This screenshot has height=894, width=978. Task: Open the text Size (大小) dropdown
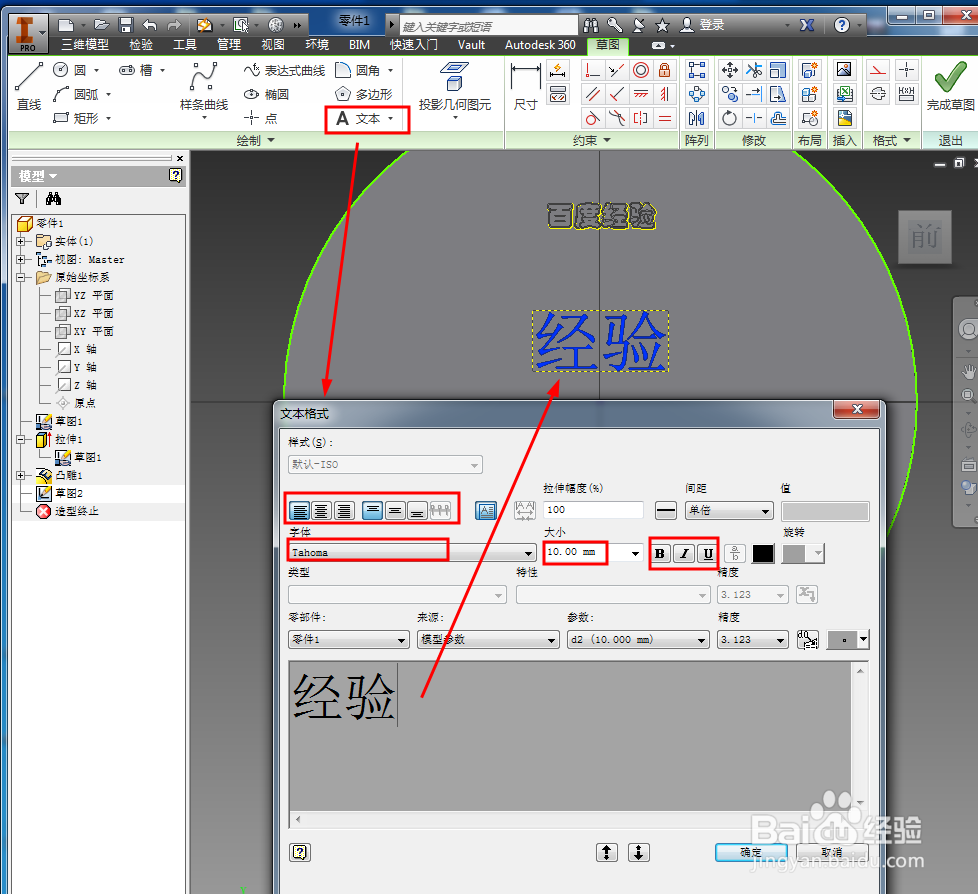click(635, 553)
